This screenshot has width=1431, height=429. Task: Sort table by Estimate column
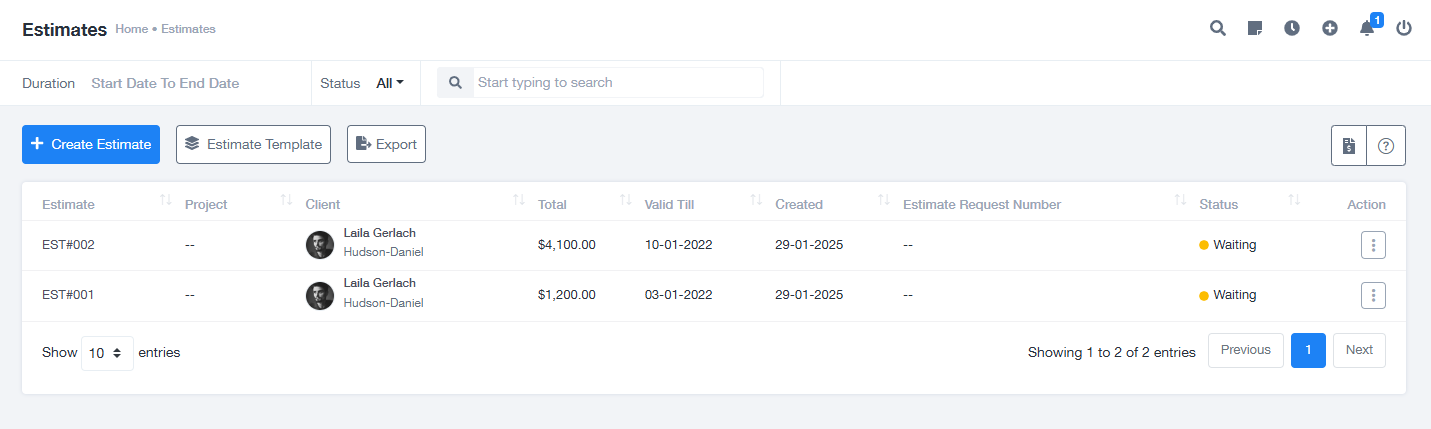[x=68, y=204]
